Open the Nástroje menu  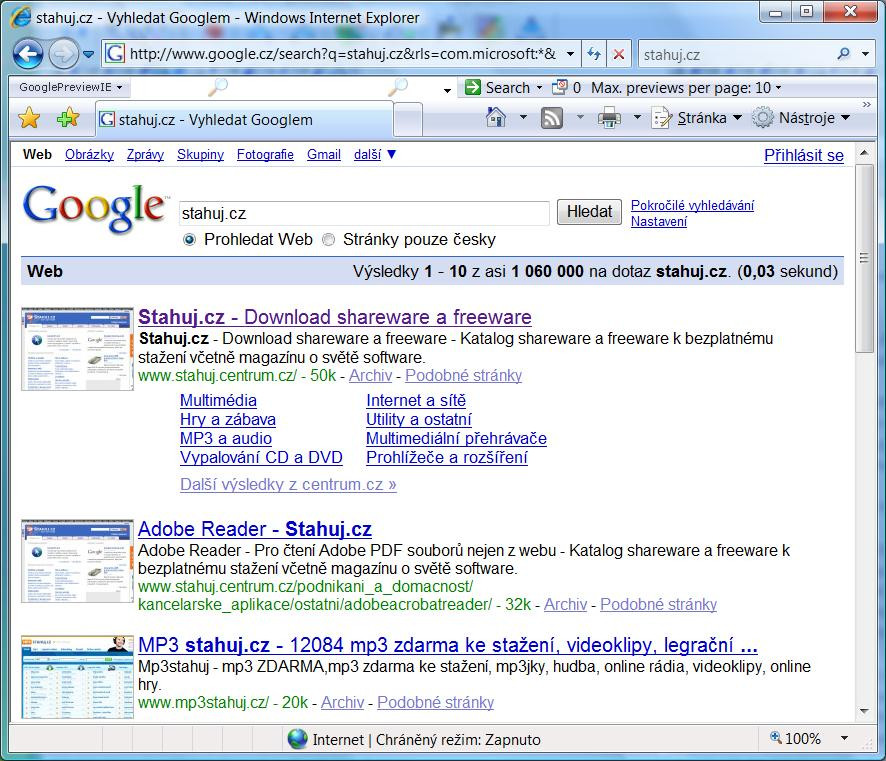click(801, 118)
